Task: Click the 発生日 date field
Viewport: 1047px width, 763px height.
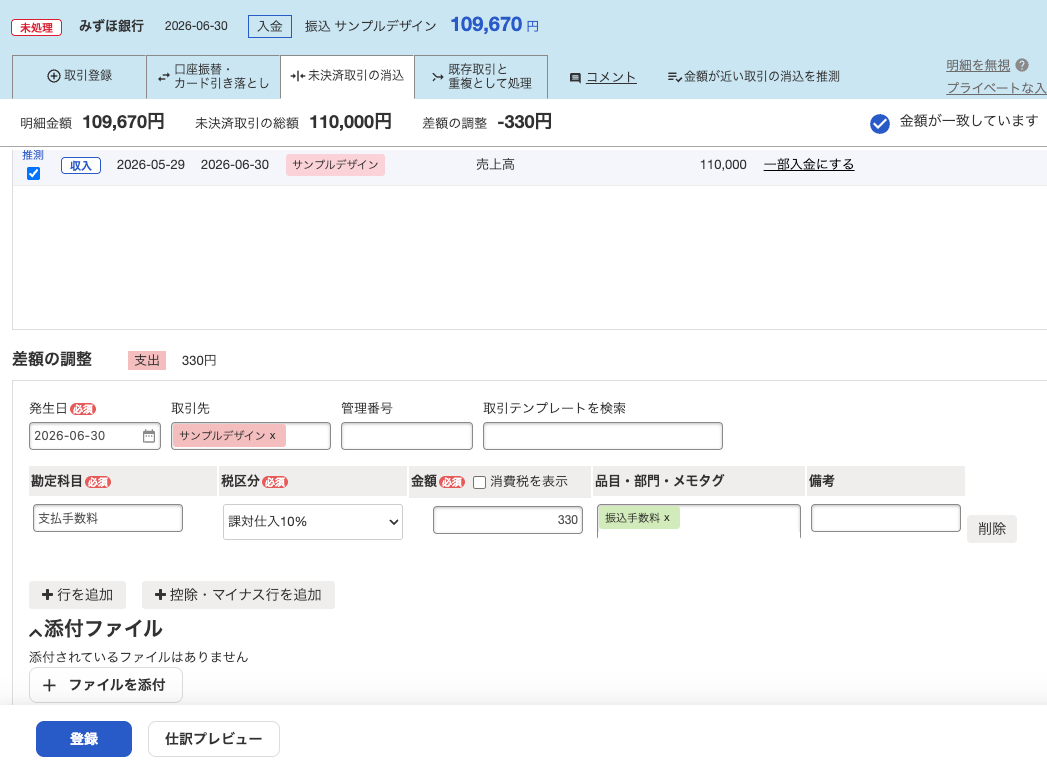Action: [x=95, y=436]
